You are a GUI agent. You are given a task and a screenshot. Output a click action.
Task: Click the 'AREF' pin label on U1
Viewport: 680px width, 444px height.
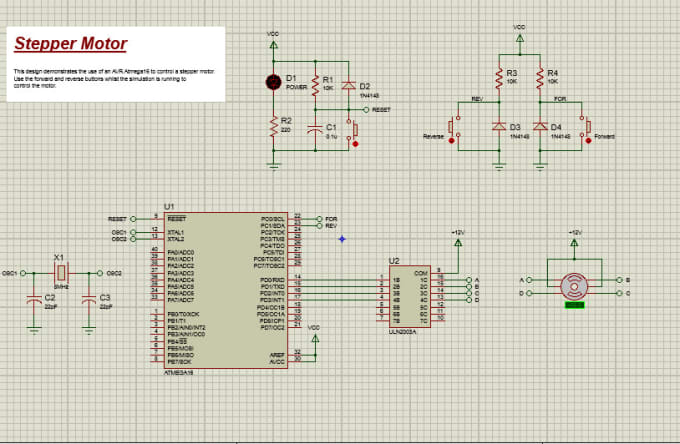(x=277, y=355)
